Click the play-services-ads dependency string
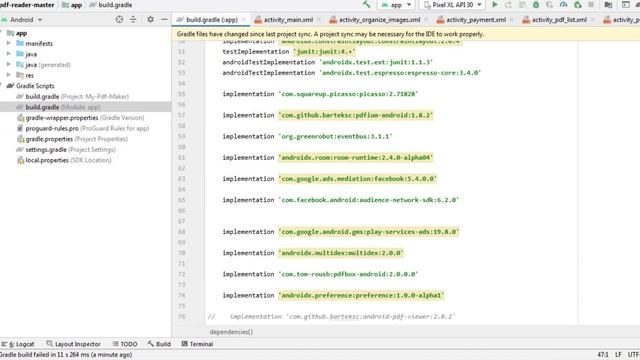 pos(369,232)
